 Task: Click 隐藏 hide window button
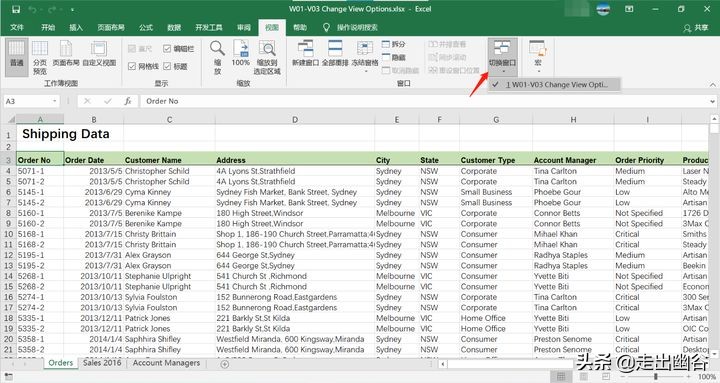click(394, 57)
